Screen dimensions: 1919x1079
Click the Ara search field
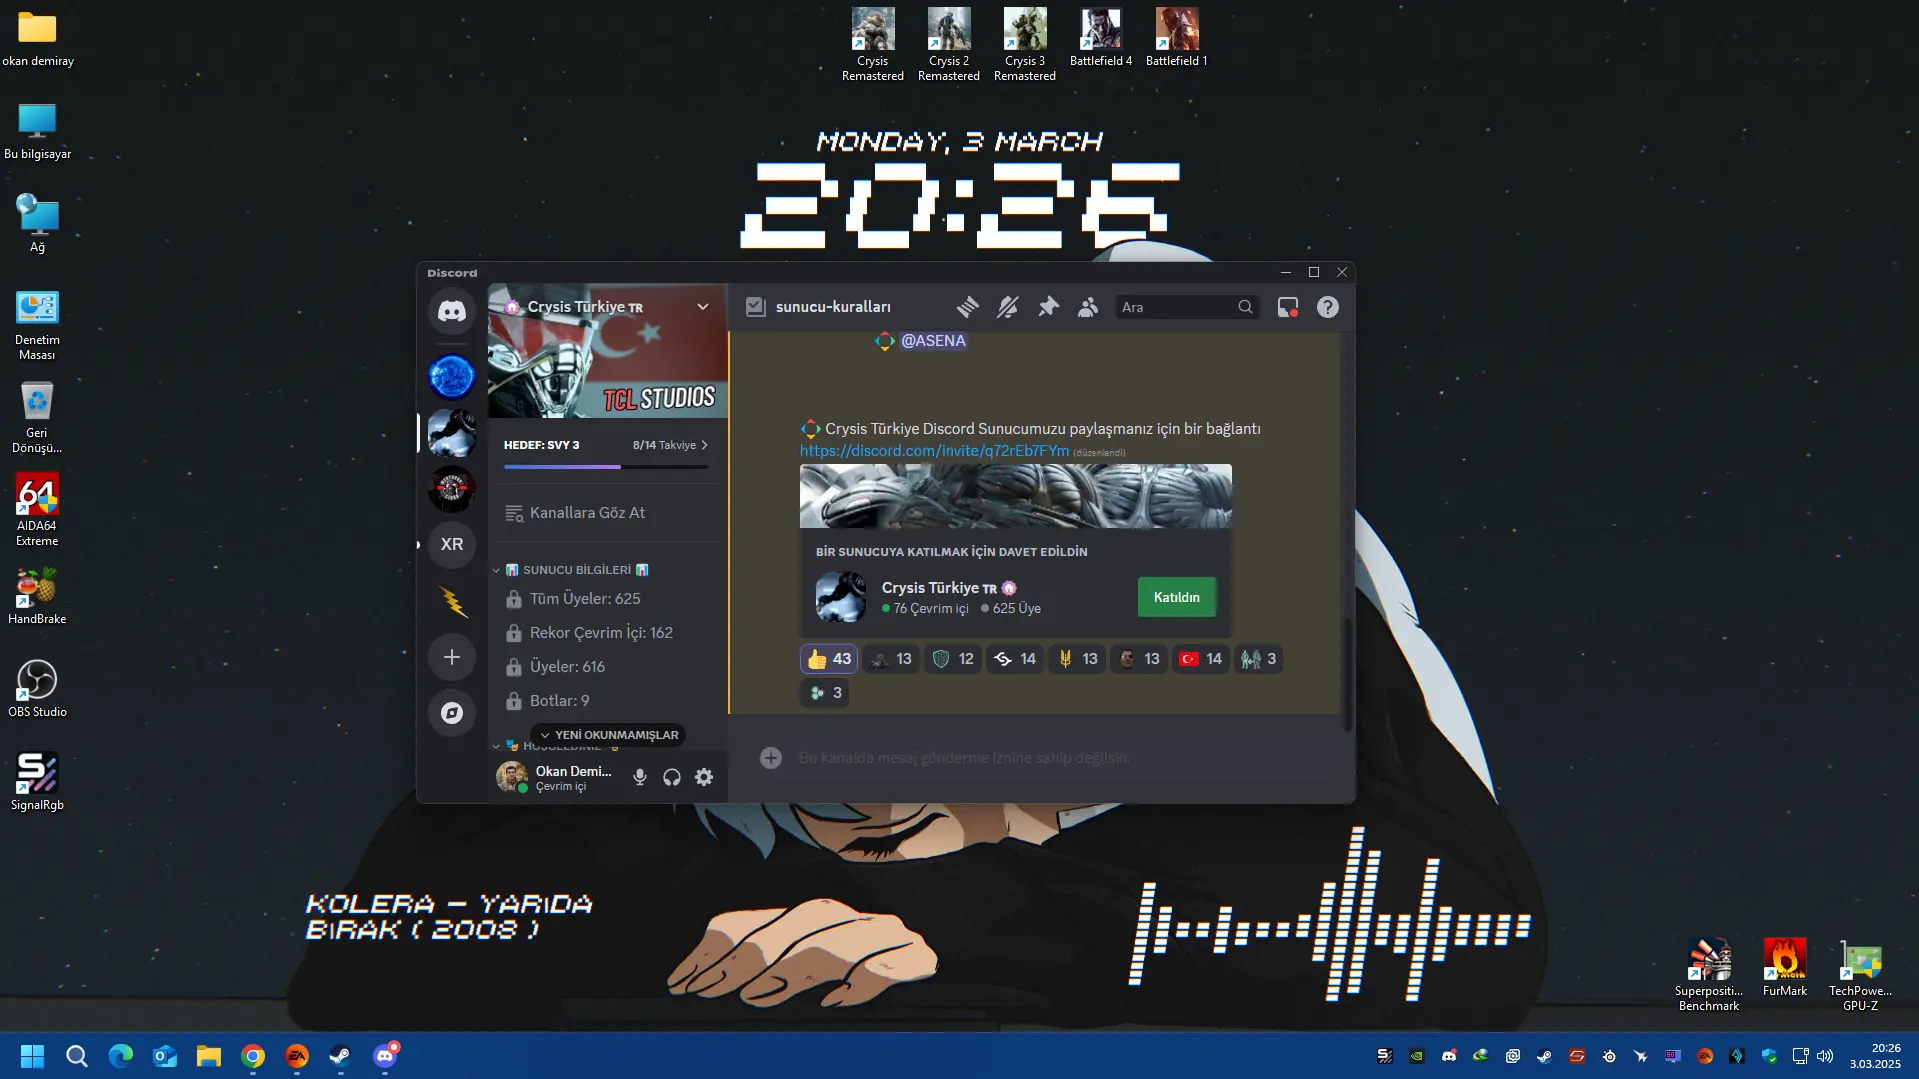pyautogui.click(x=1187, y=307)
